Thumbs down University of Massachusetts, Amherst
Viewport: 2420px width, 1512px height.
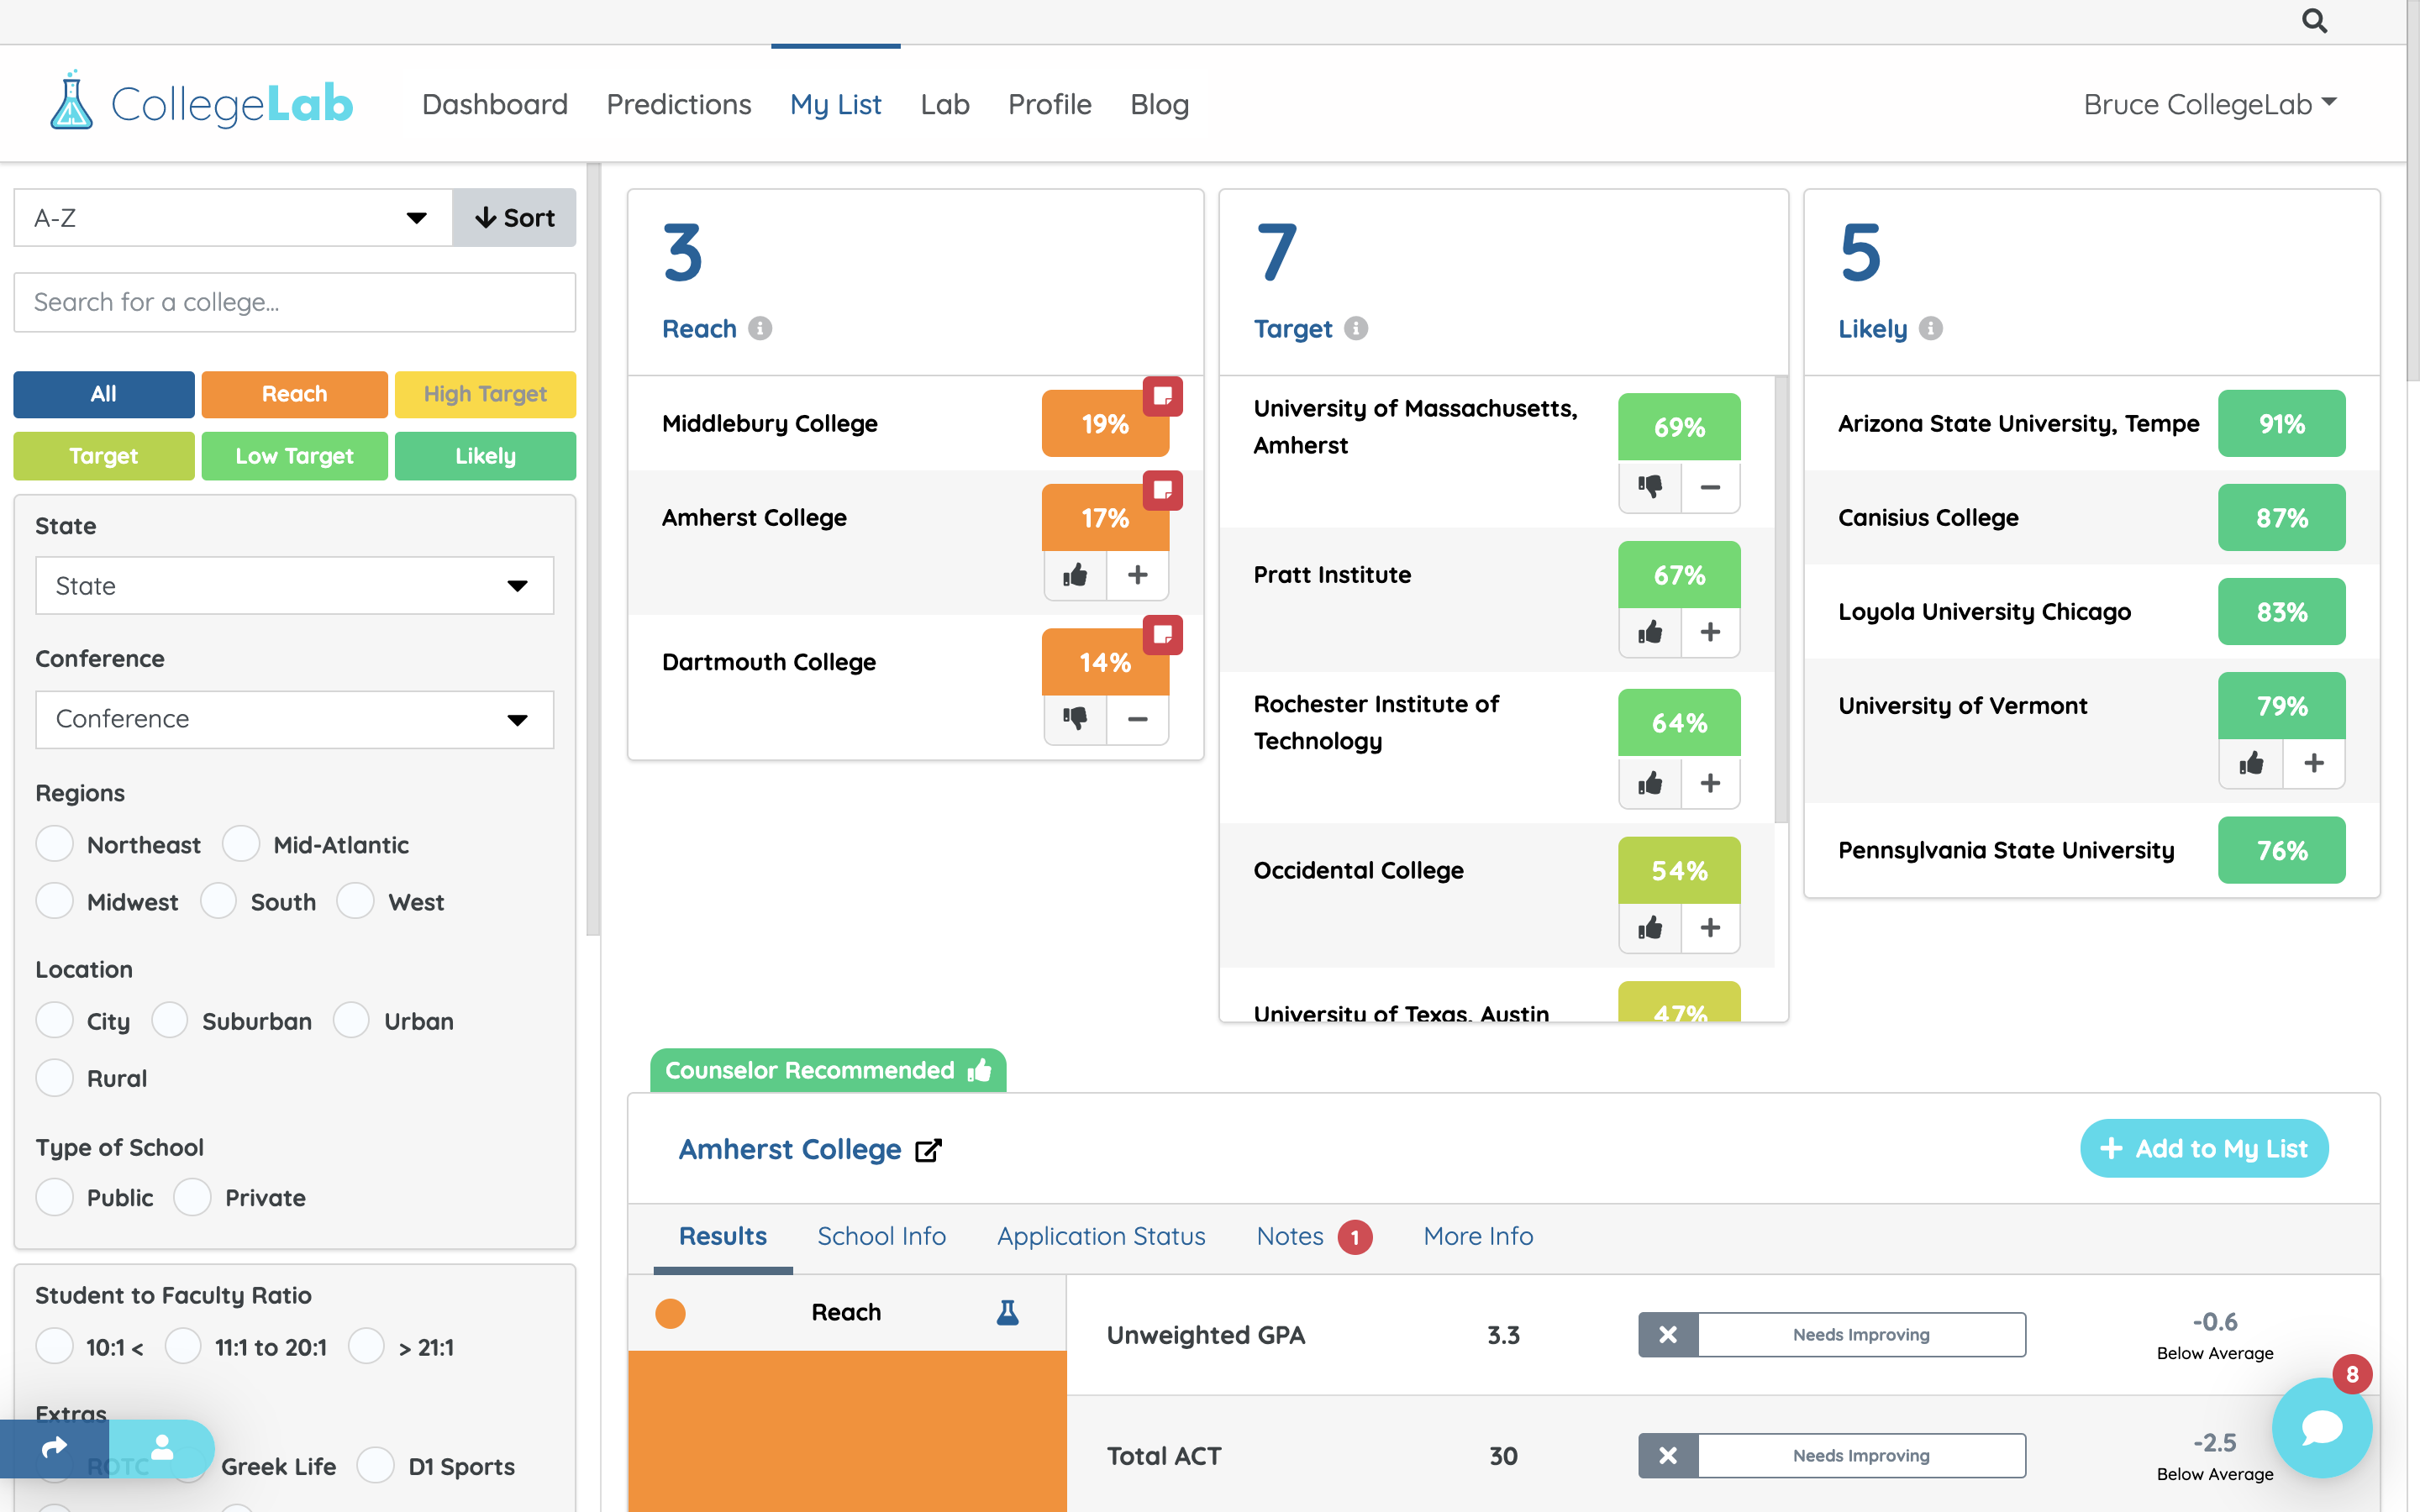point(1650,487)
